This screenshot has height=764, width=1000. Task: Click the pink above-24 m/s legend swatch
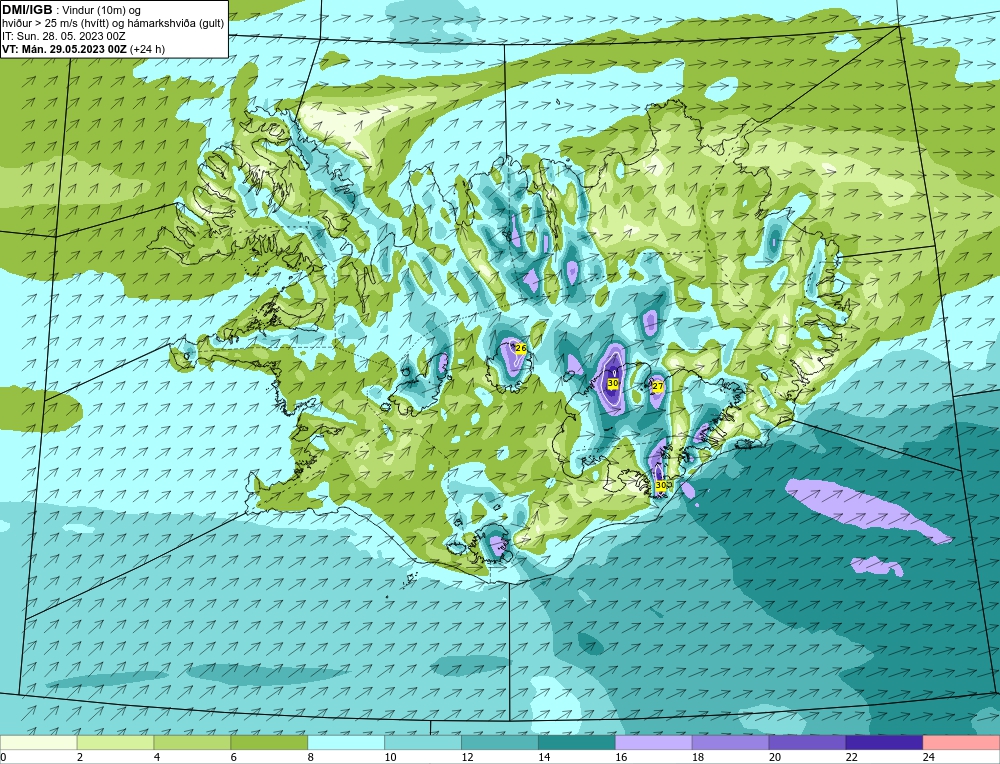961,742
